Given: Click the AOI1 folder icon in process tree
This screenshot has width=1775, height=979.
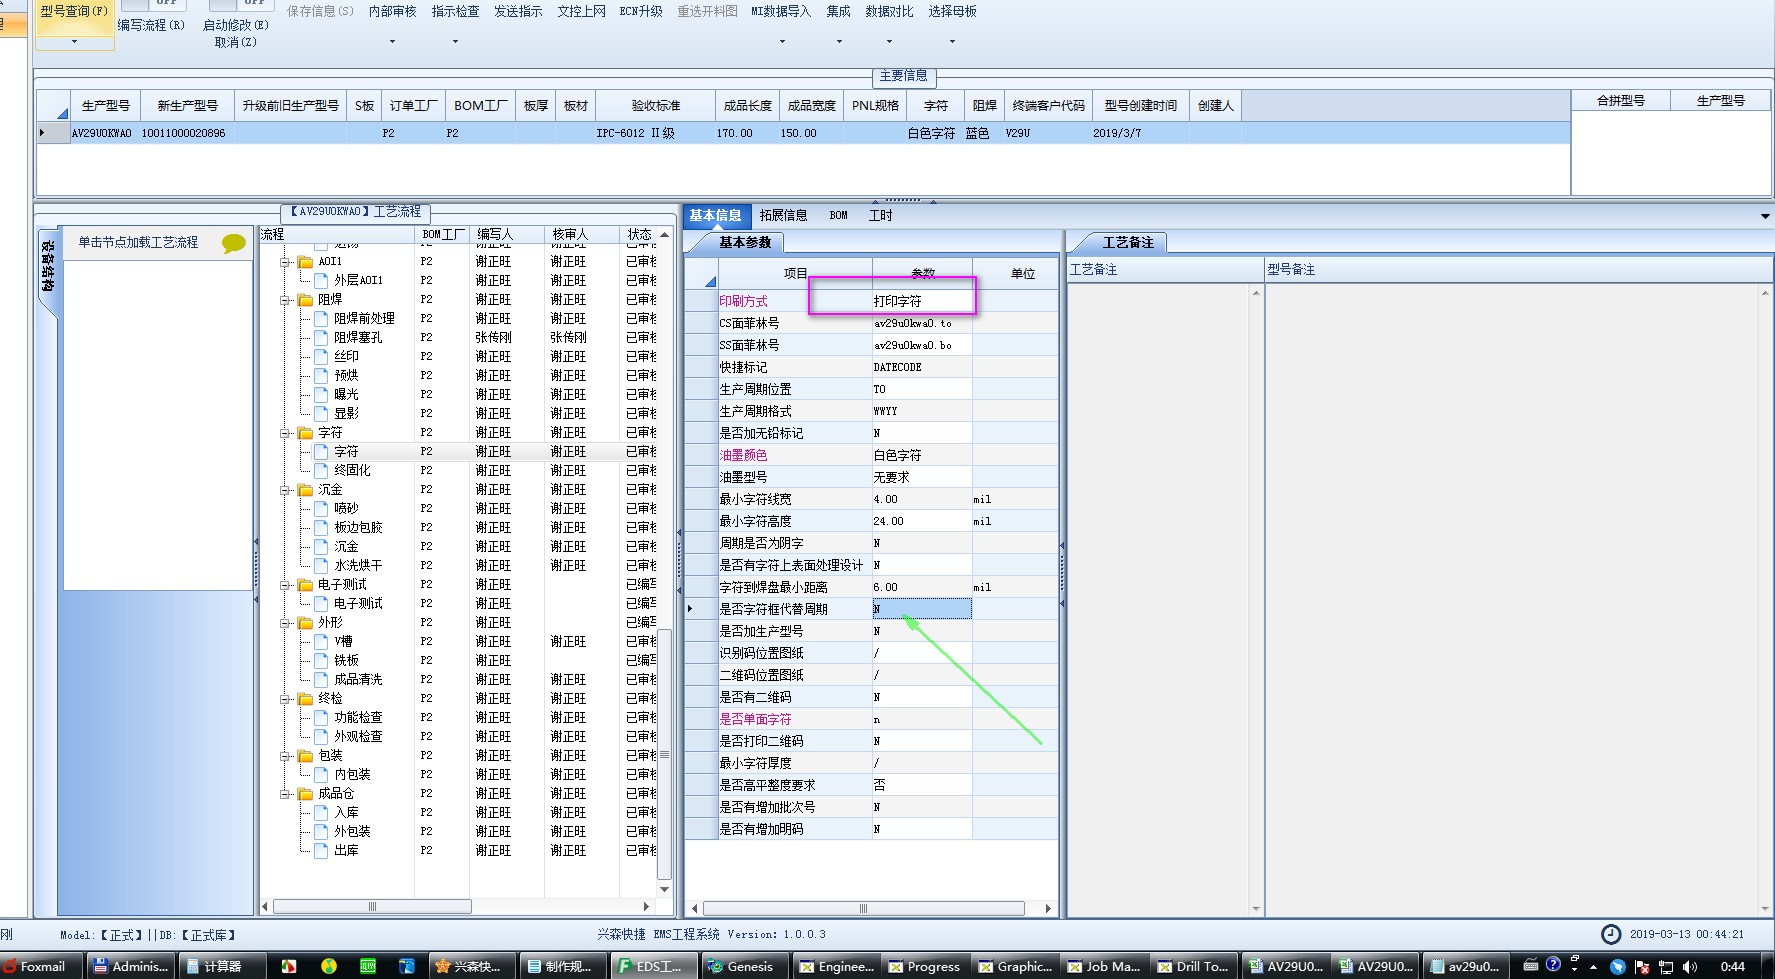Looking at the screenshot, I should (x=306, y=261).
